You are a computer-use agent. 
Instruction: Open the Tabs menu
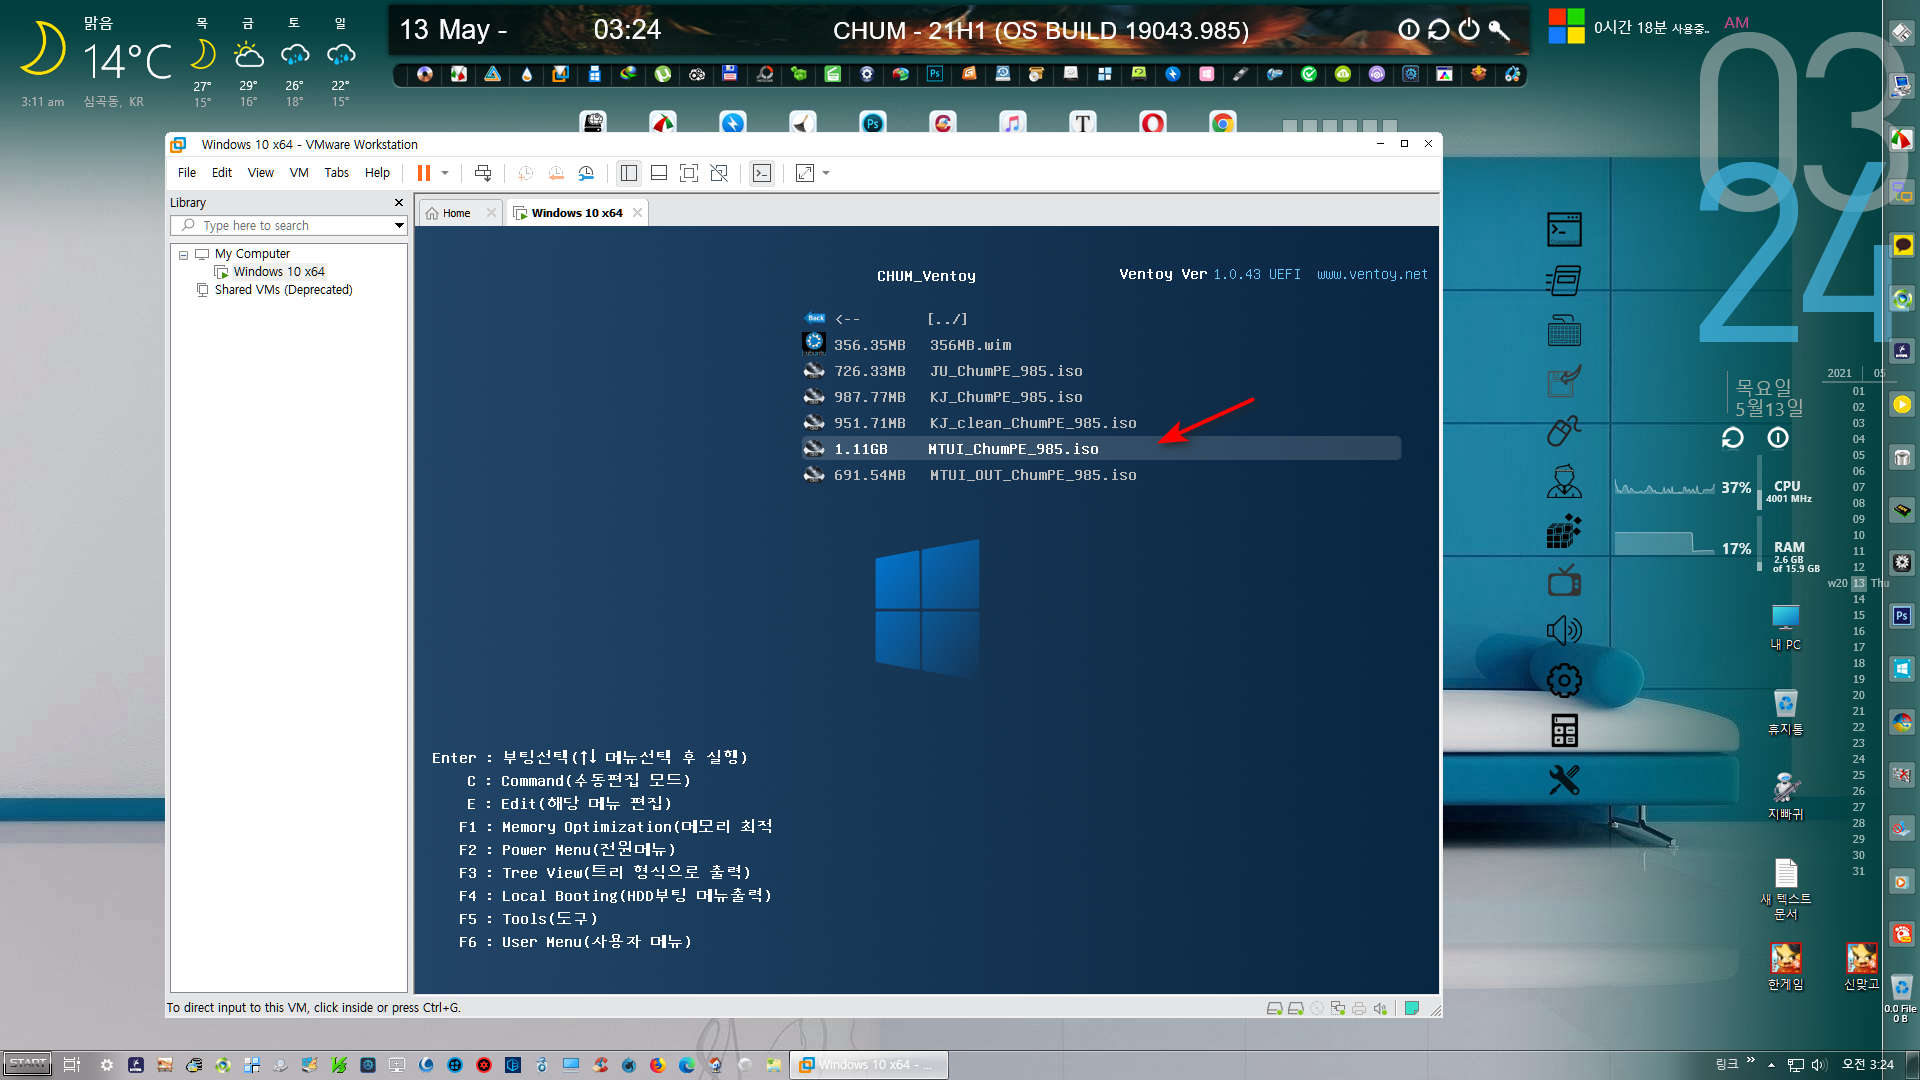pos(337,173)
